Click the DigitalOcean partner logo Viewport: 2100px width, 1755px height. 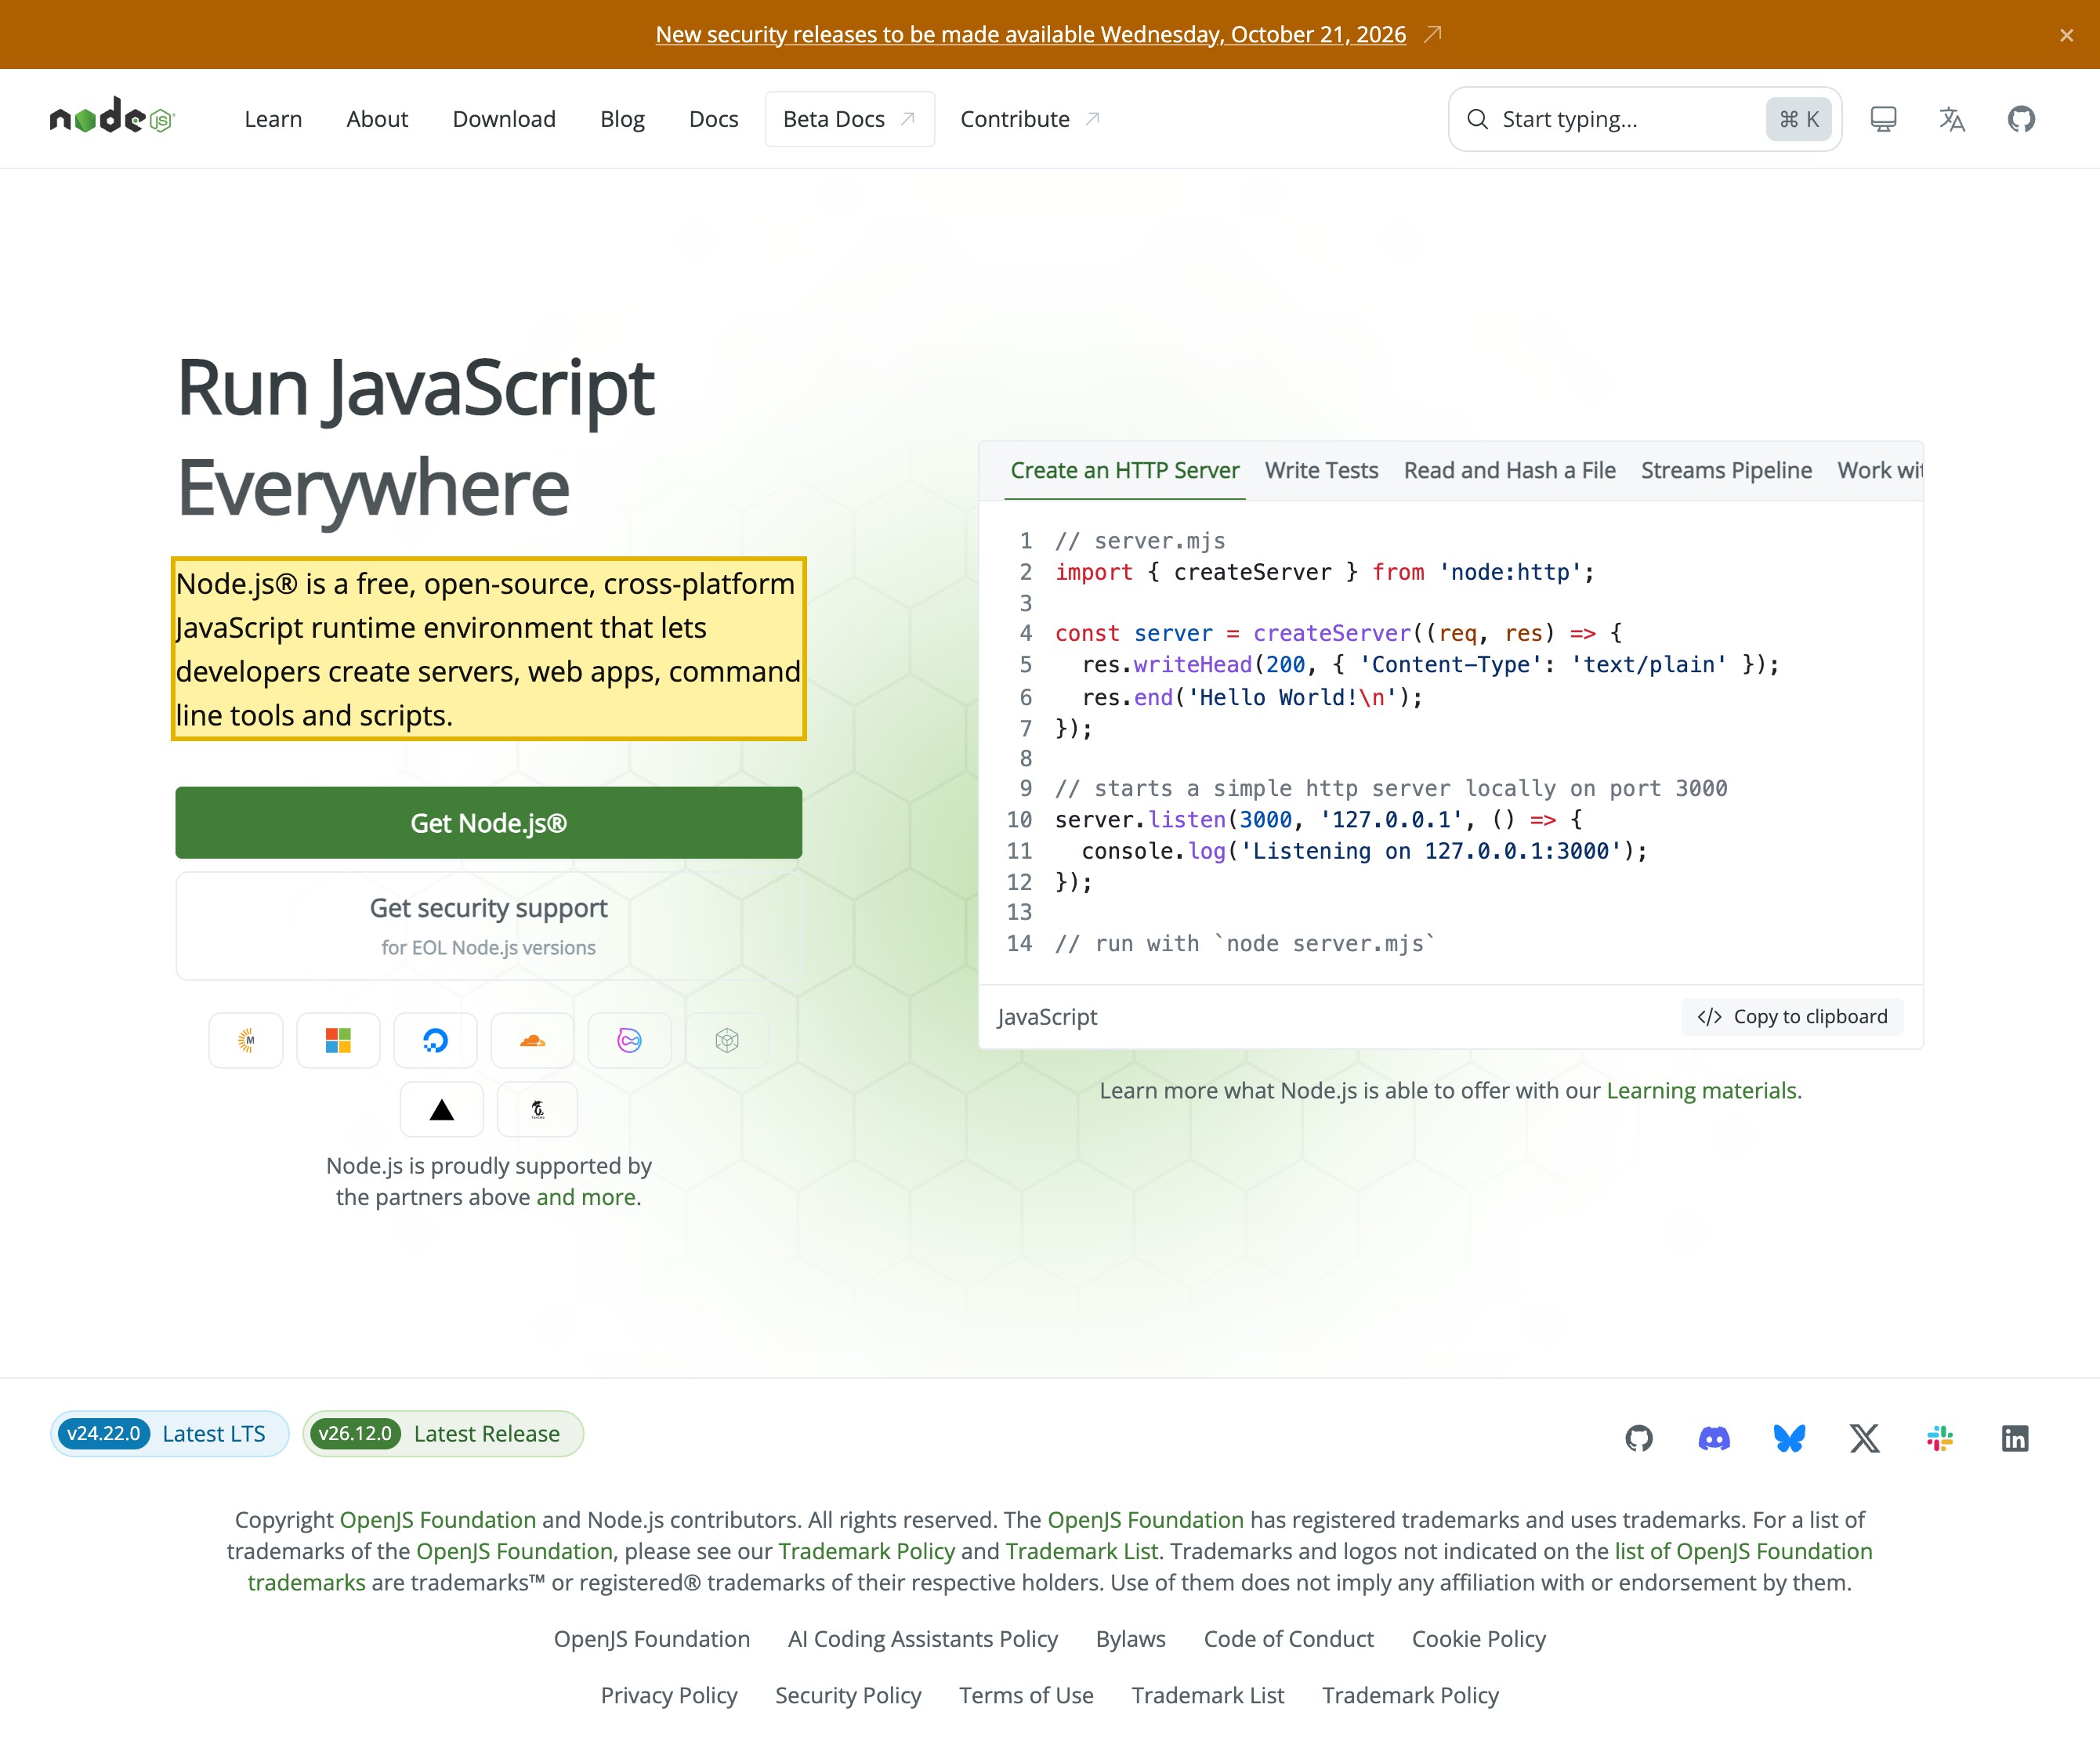pos(435,1040)
